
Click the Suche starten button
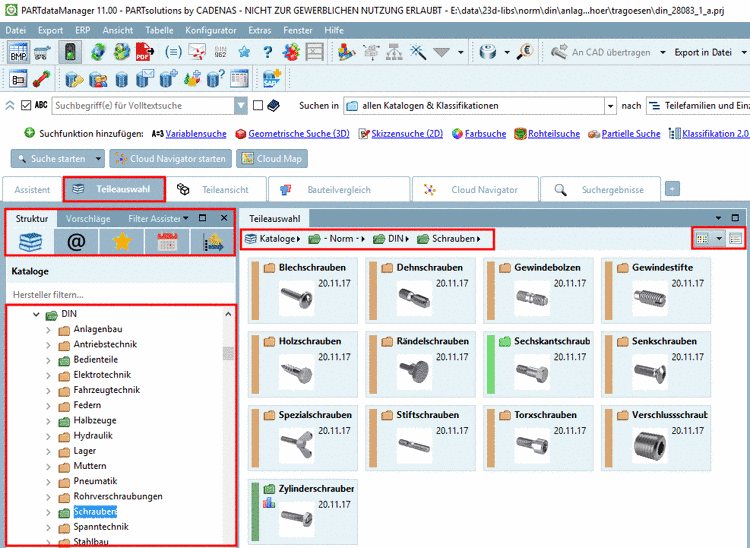[52, 158]
